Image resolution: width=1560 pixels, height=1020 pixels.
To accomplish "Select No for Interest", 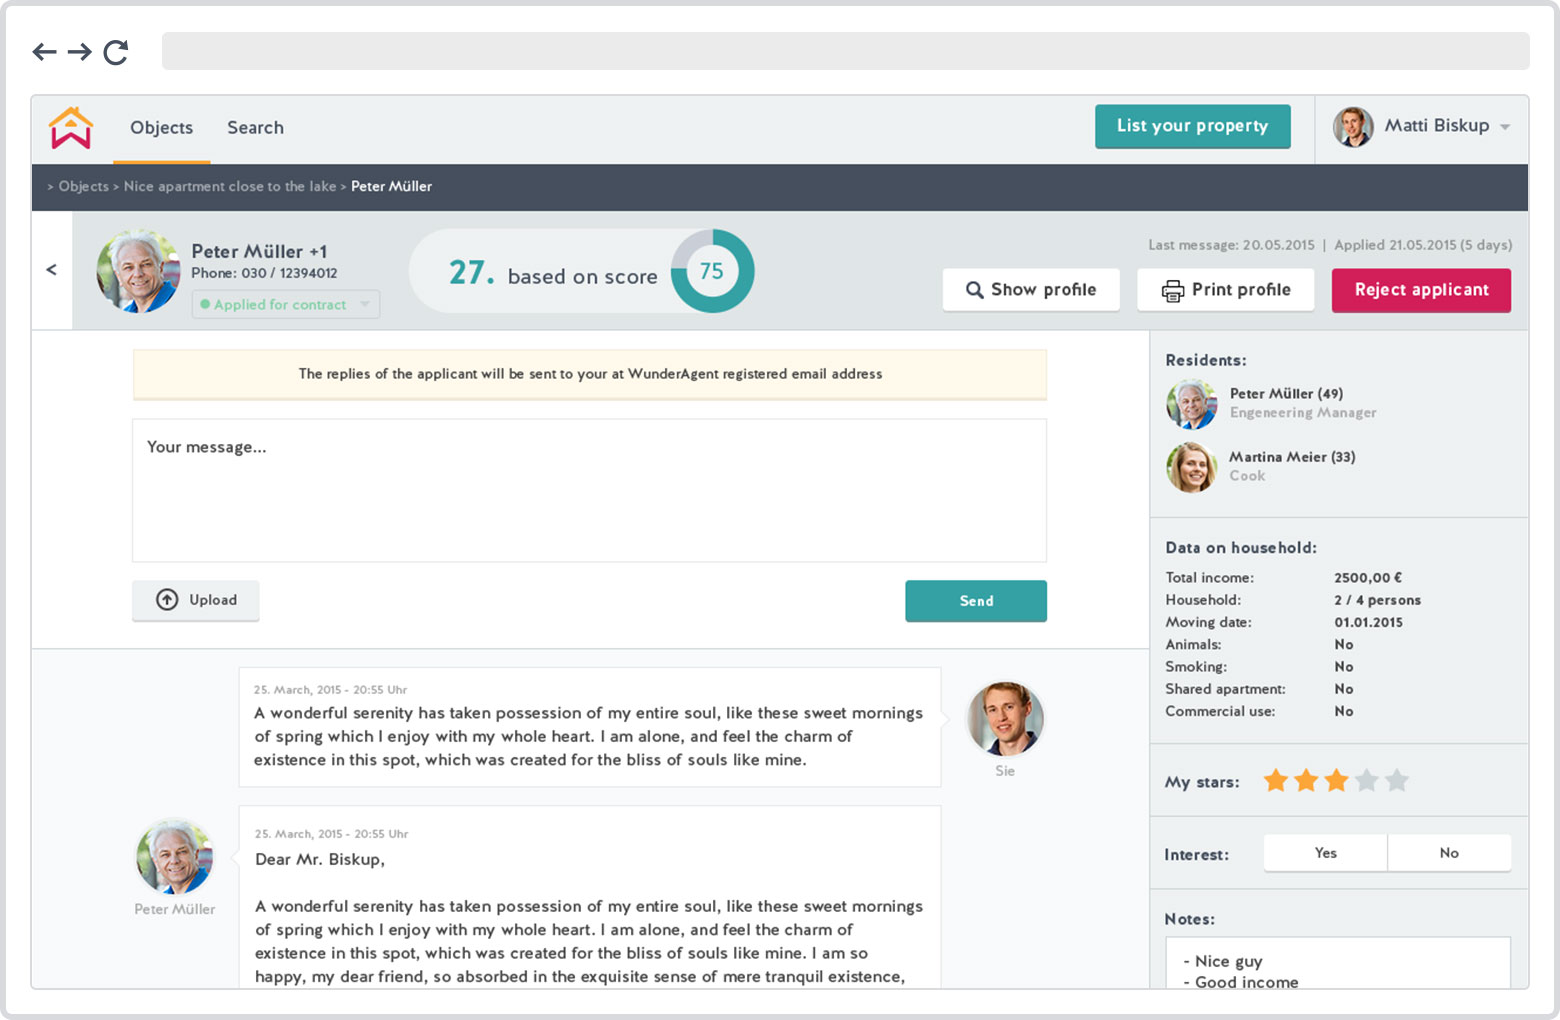I will tap(1449, 853).
